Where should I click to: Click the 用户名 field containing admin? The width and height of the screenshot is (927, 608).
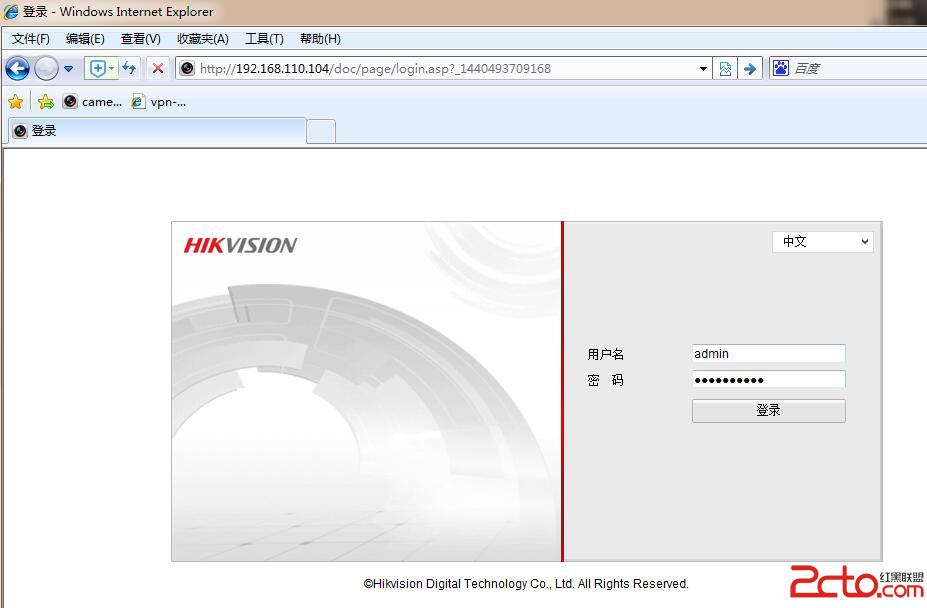click(x=769, y=354)
